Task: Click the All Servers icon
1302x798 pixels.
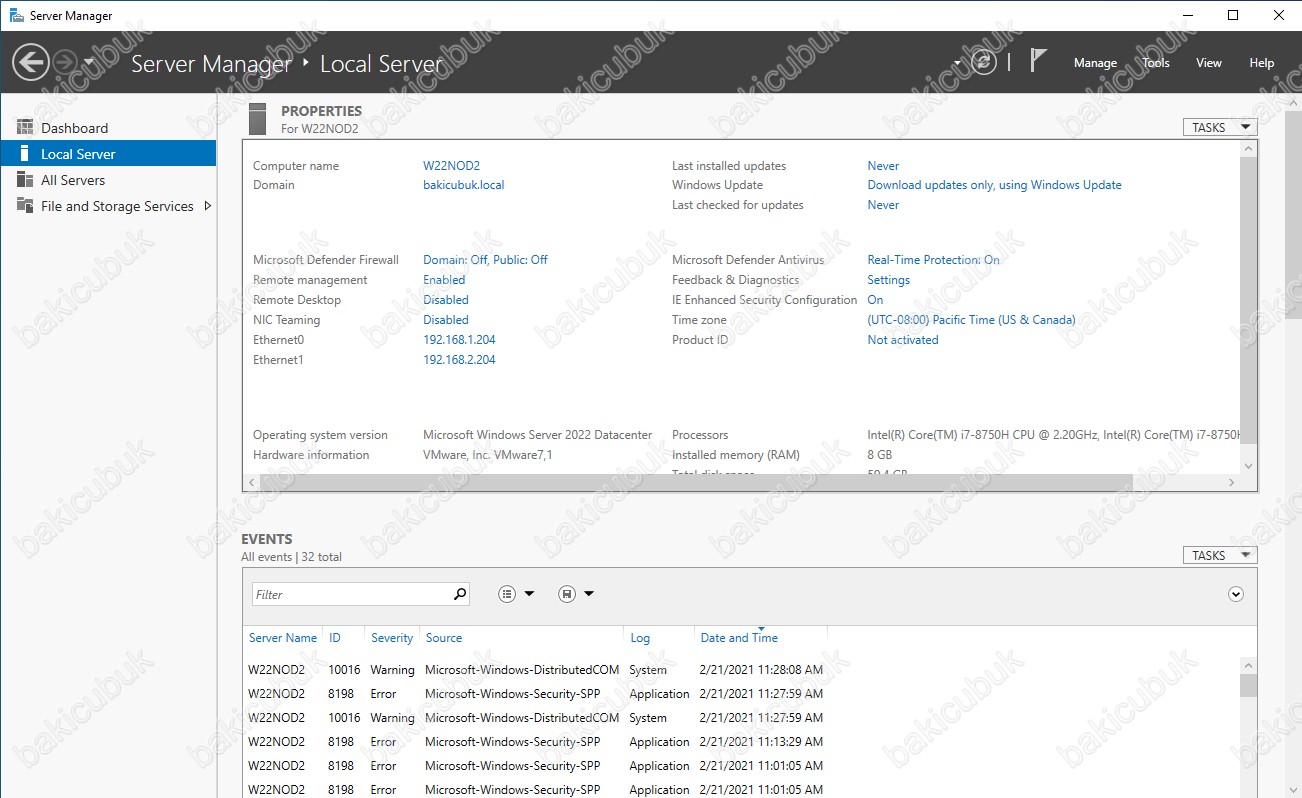Action: [24, 179]
